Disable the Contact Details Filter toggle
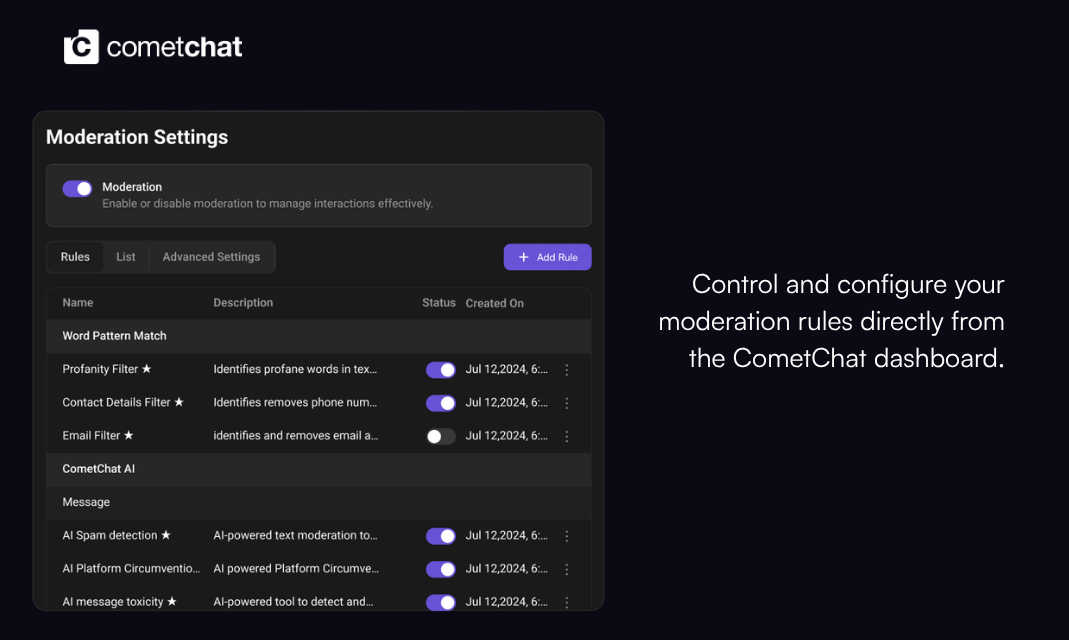The height and width of the screenshot is (640, 1069). coord(440,403)
